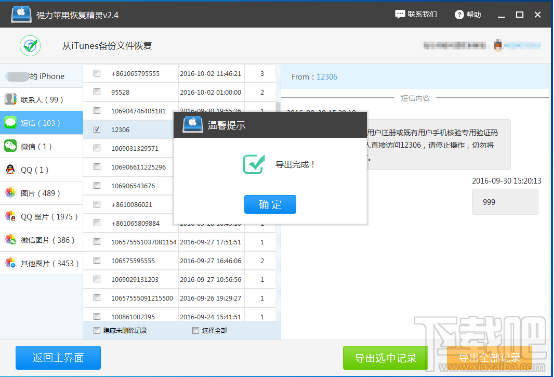Click the green message bubble icon
This screenshot has height=377, width=554.
(10, 123)
